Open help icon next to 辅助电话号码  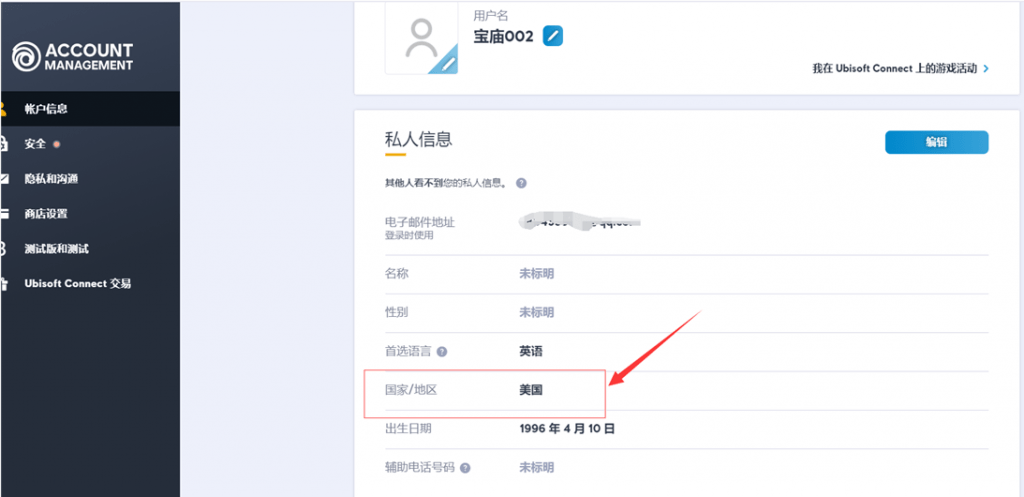click(465, 468)
